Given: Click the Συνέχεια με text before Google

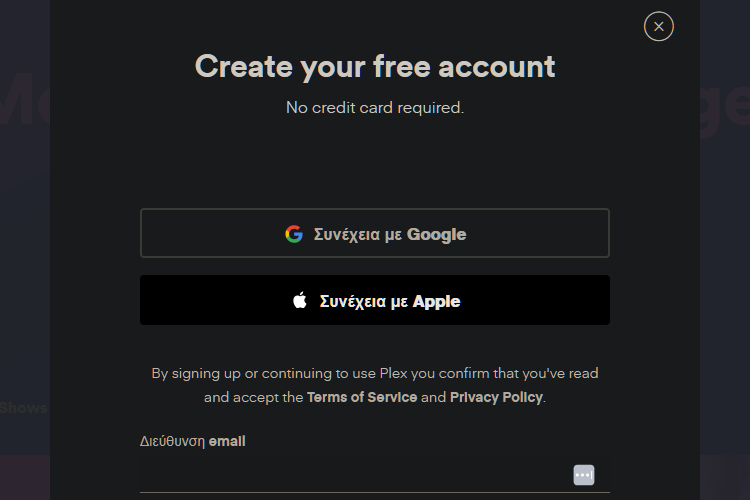Looking at the screenshot, I should (x=357, y=234).
